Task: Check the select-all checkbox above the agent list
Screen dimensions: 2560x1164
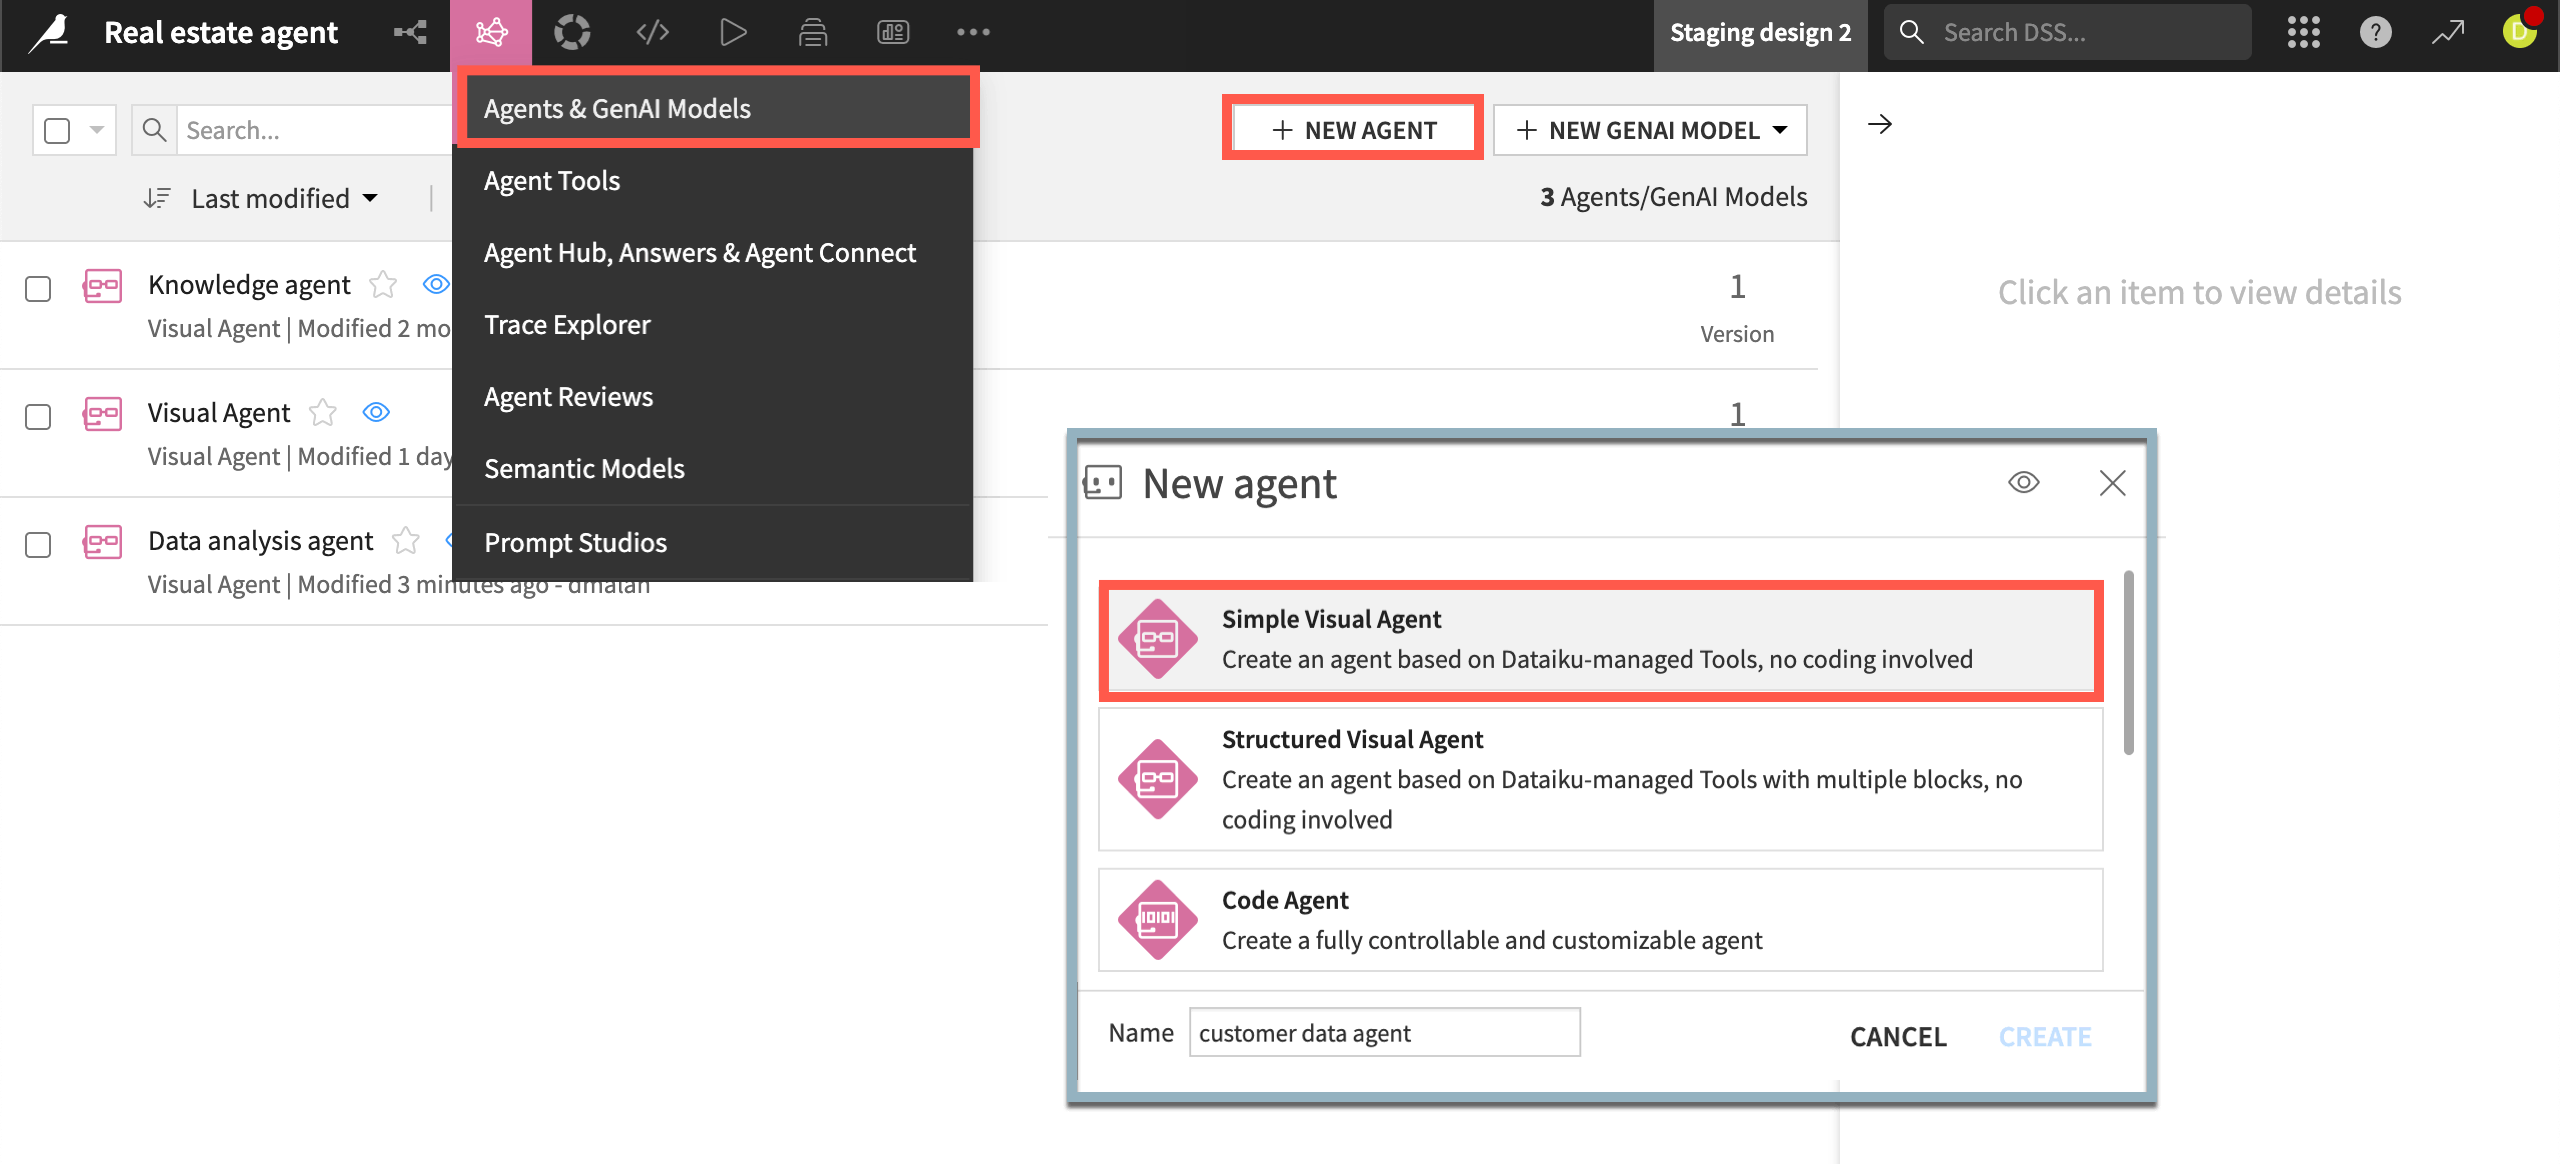Action: pos(57,129)
